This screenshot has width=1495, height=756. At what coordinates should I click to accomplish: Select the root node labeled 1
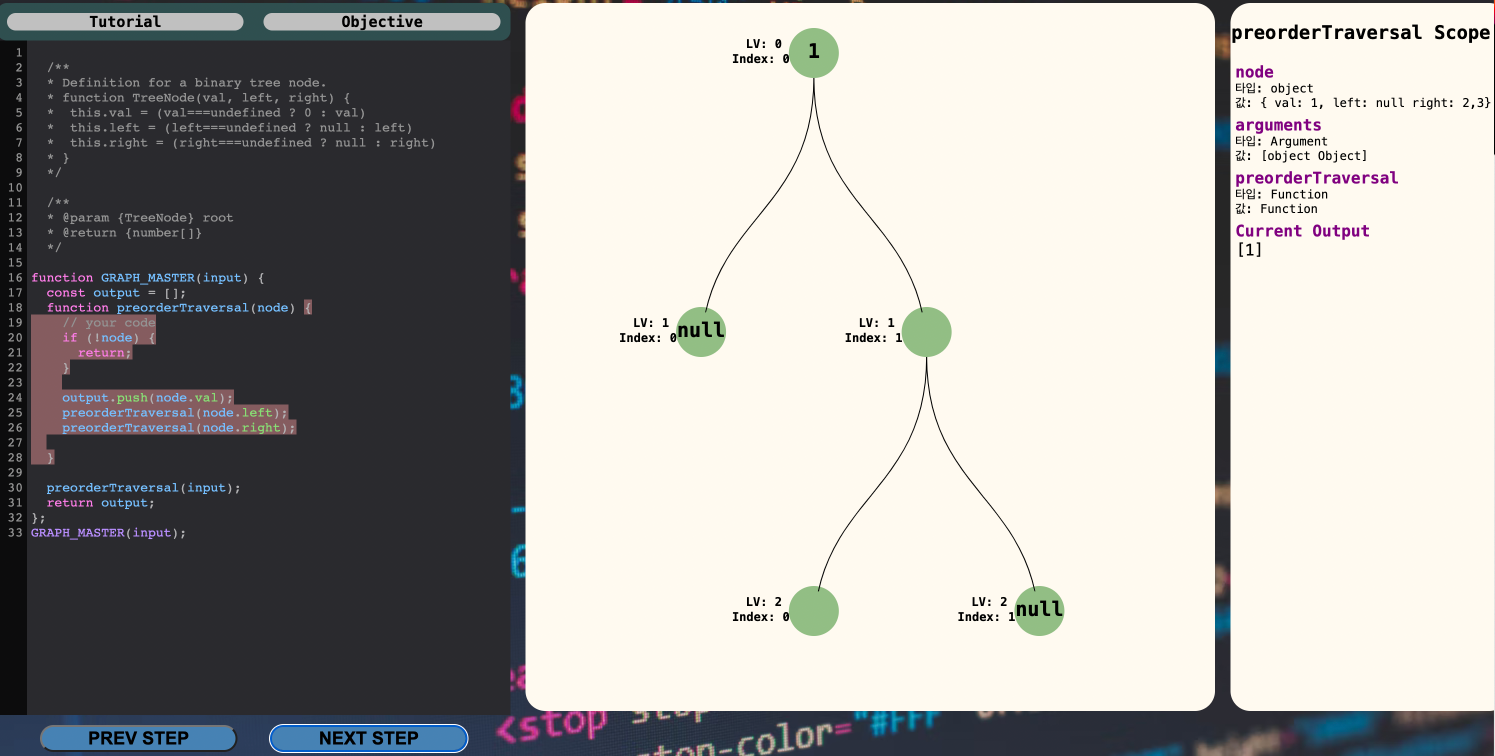814,52
